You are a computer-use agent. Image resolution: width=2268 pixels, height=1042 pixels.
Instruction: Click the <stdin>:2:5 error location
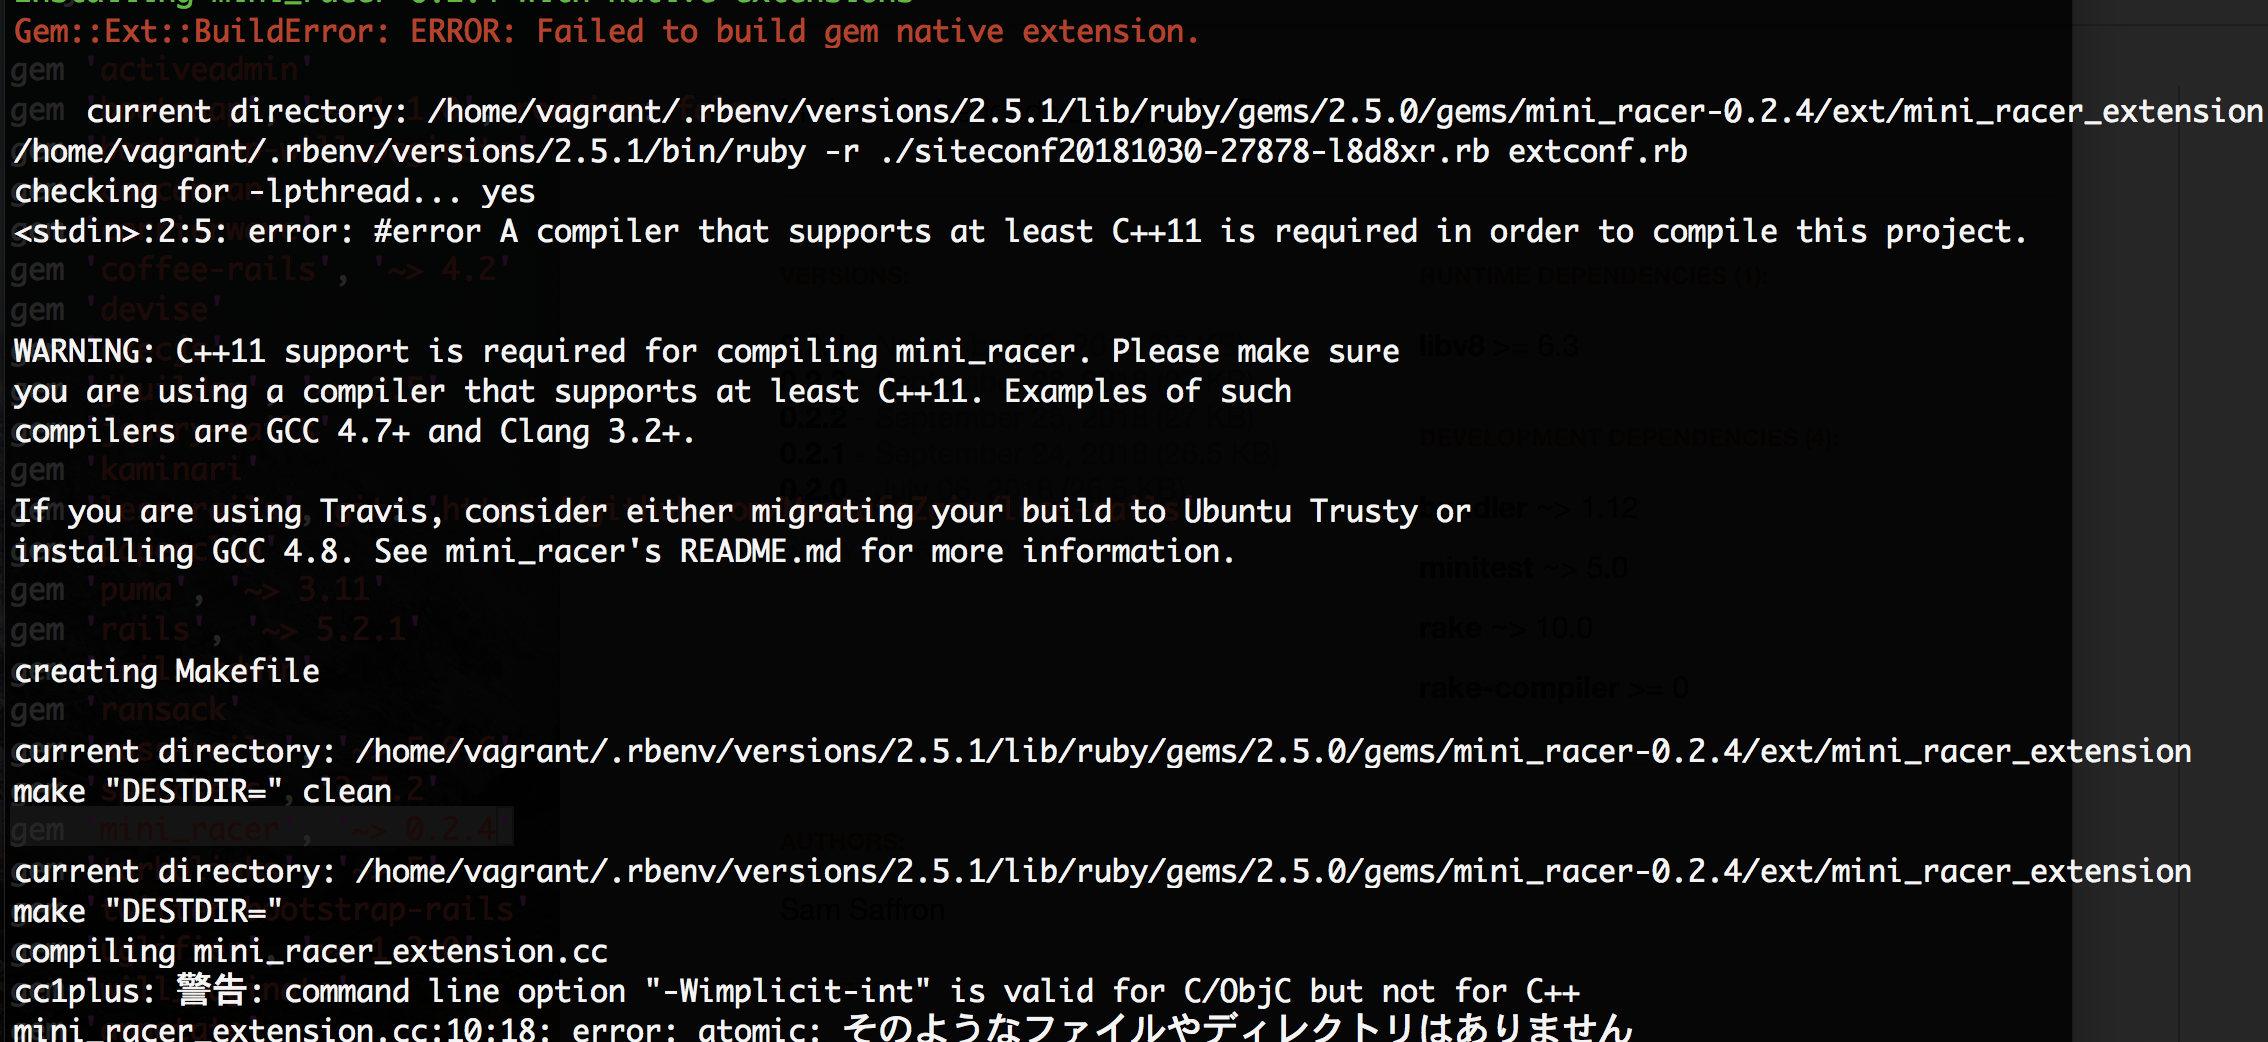pyautogui.click(x=120, y=232)
